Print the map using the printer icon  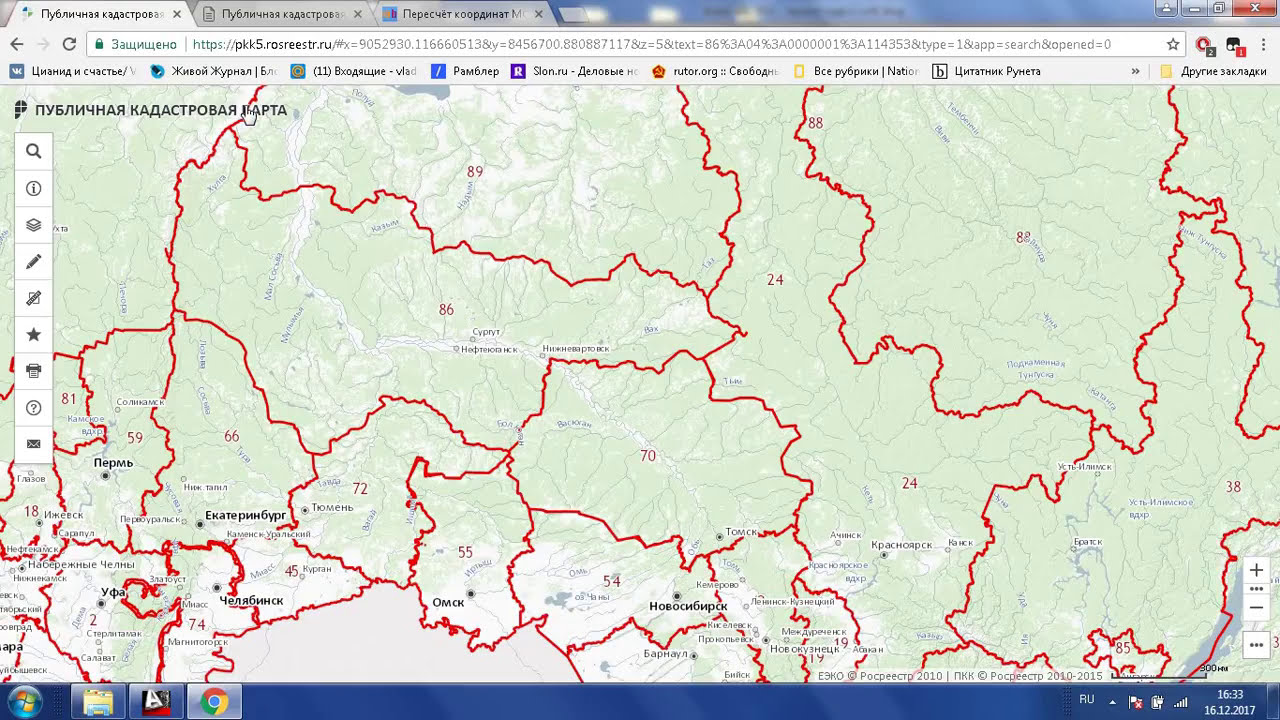(33, 371)
